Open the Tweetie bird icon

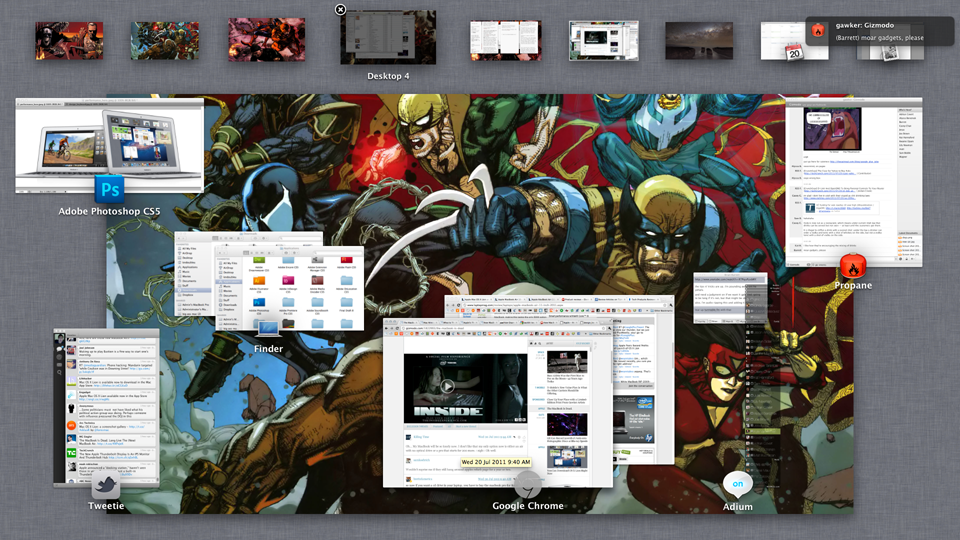click(x=106, y=485)
